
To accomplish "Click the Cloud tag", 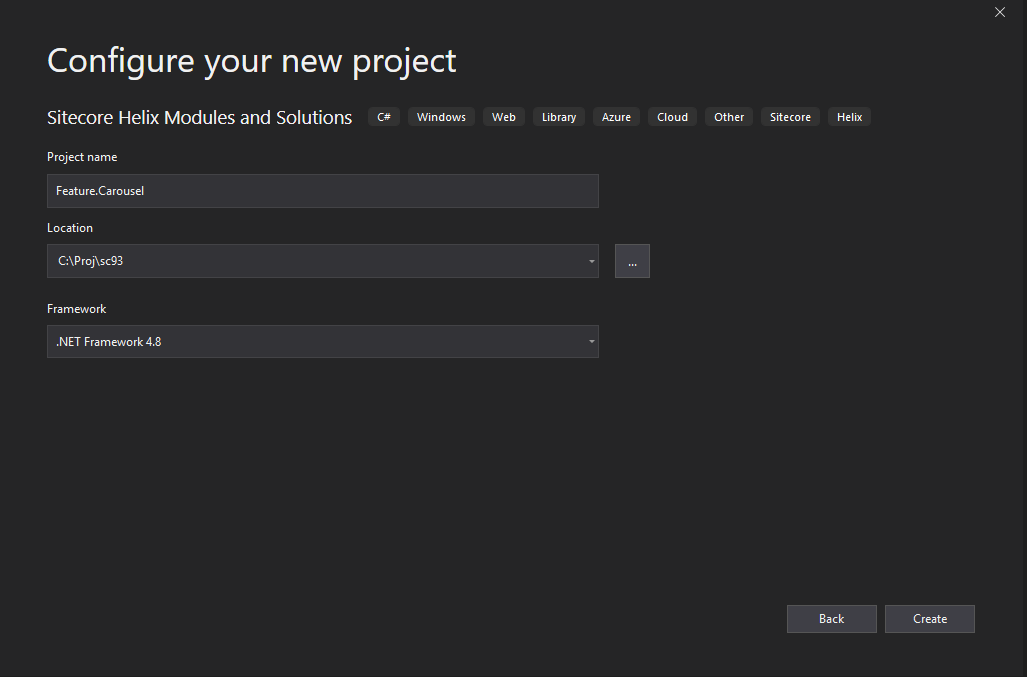I will (672, 117).
